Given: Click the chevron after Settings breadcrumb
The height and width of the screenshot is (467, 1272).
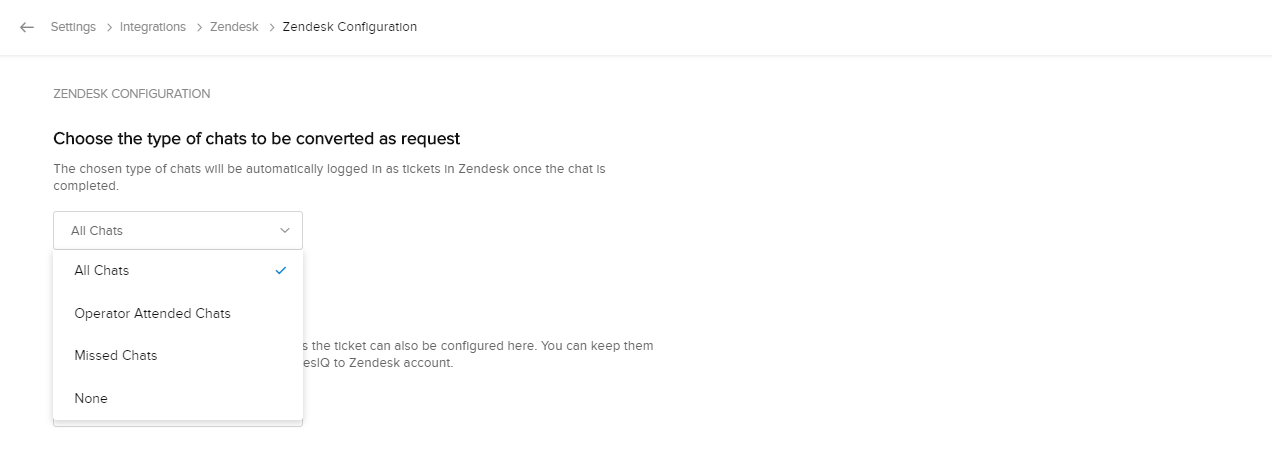Looking at the screenshot, I should (x=108, y=27).
